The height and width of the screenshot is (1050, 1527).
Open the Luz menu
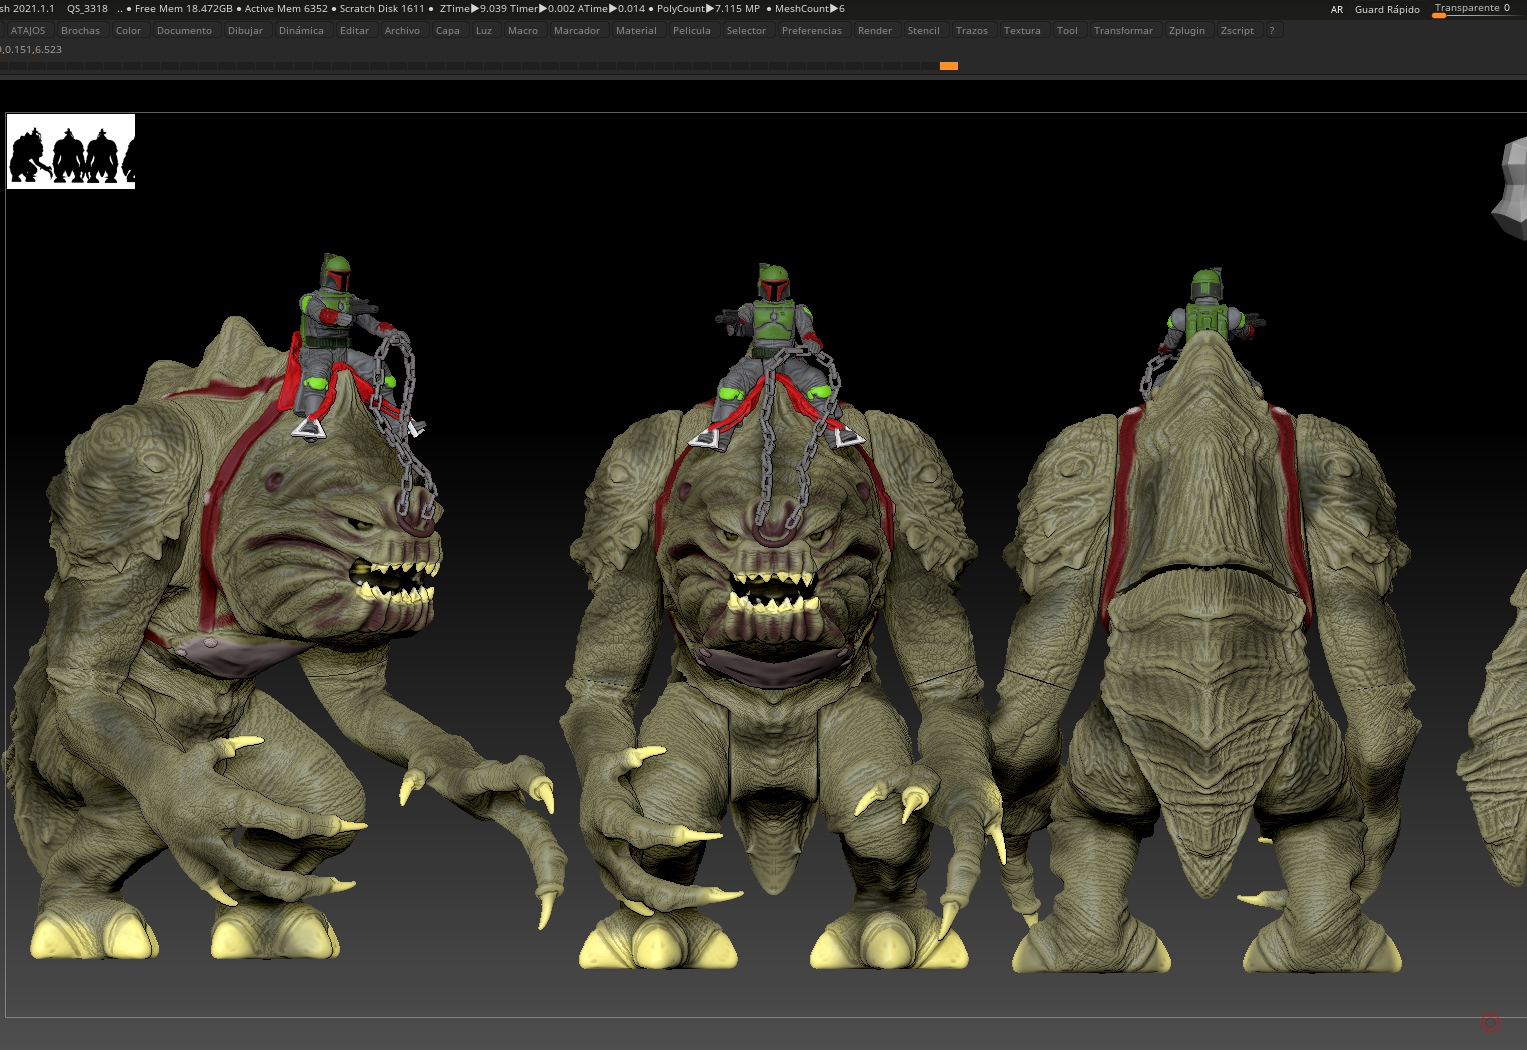484,31
